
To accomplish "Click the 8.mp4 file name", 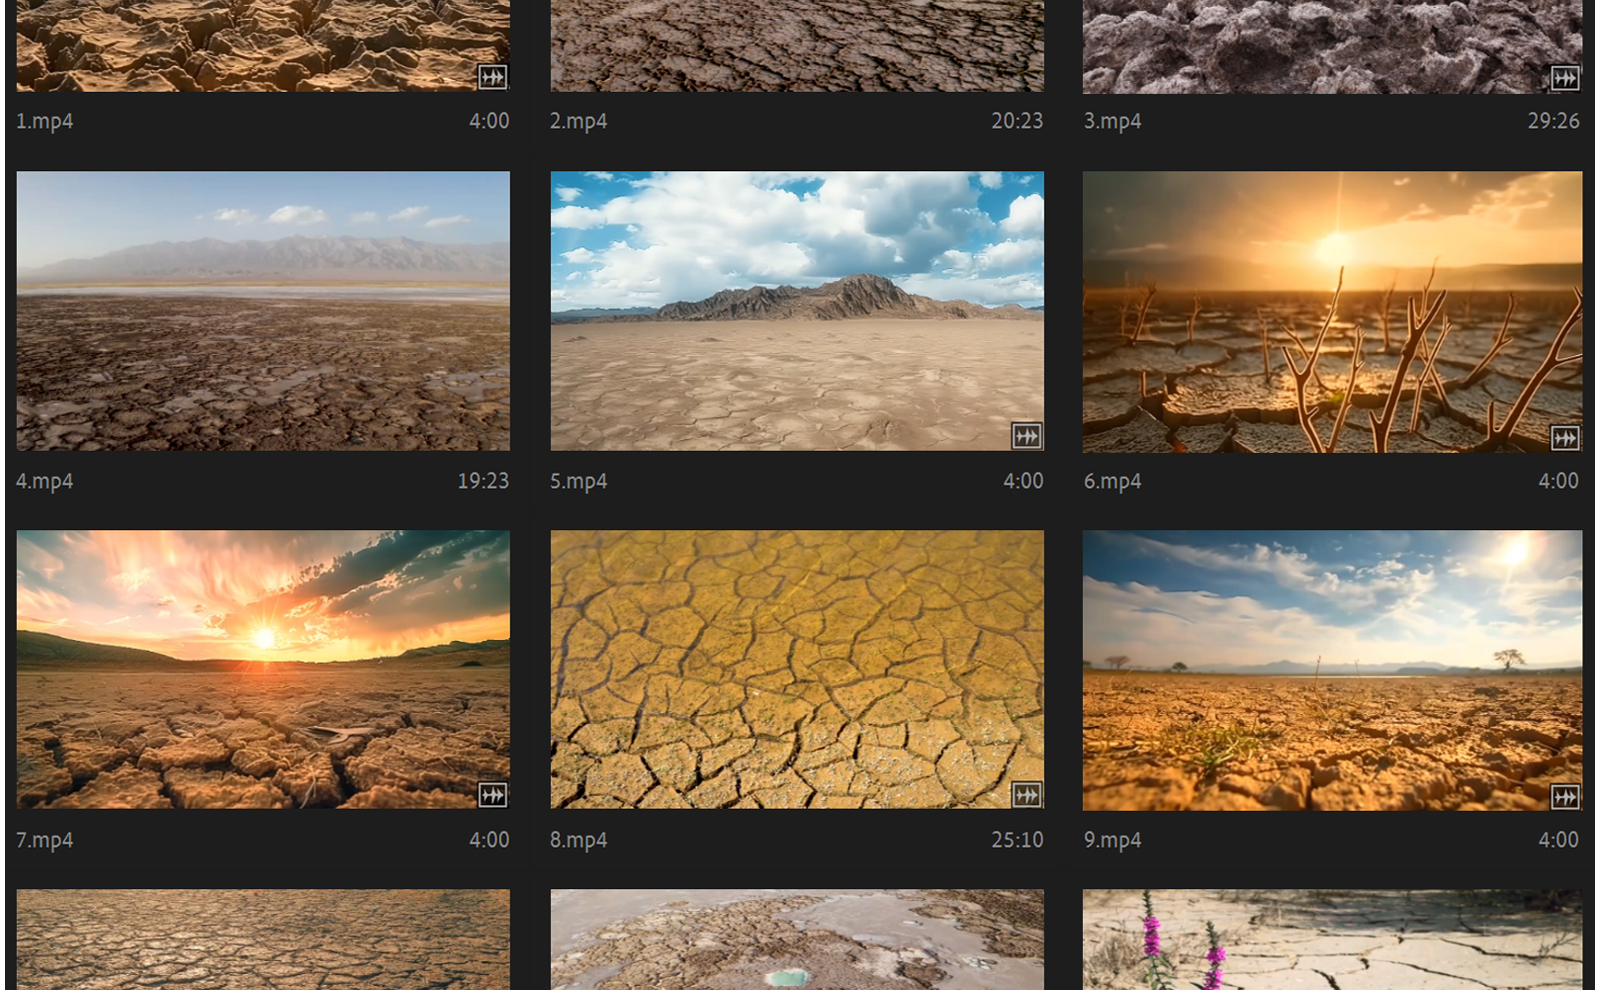I will point(579,841).
